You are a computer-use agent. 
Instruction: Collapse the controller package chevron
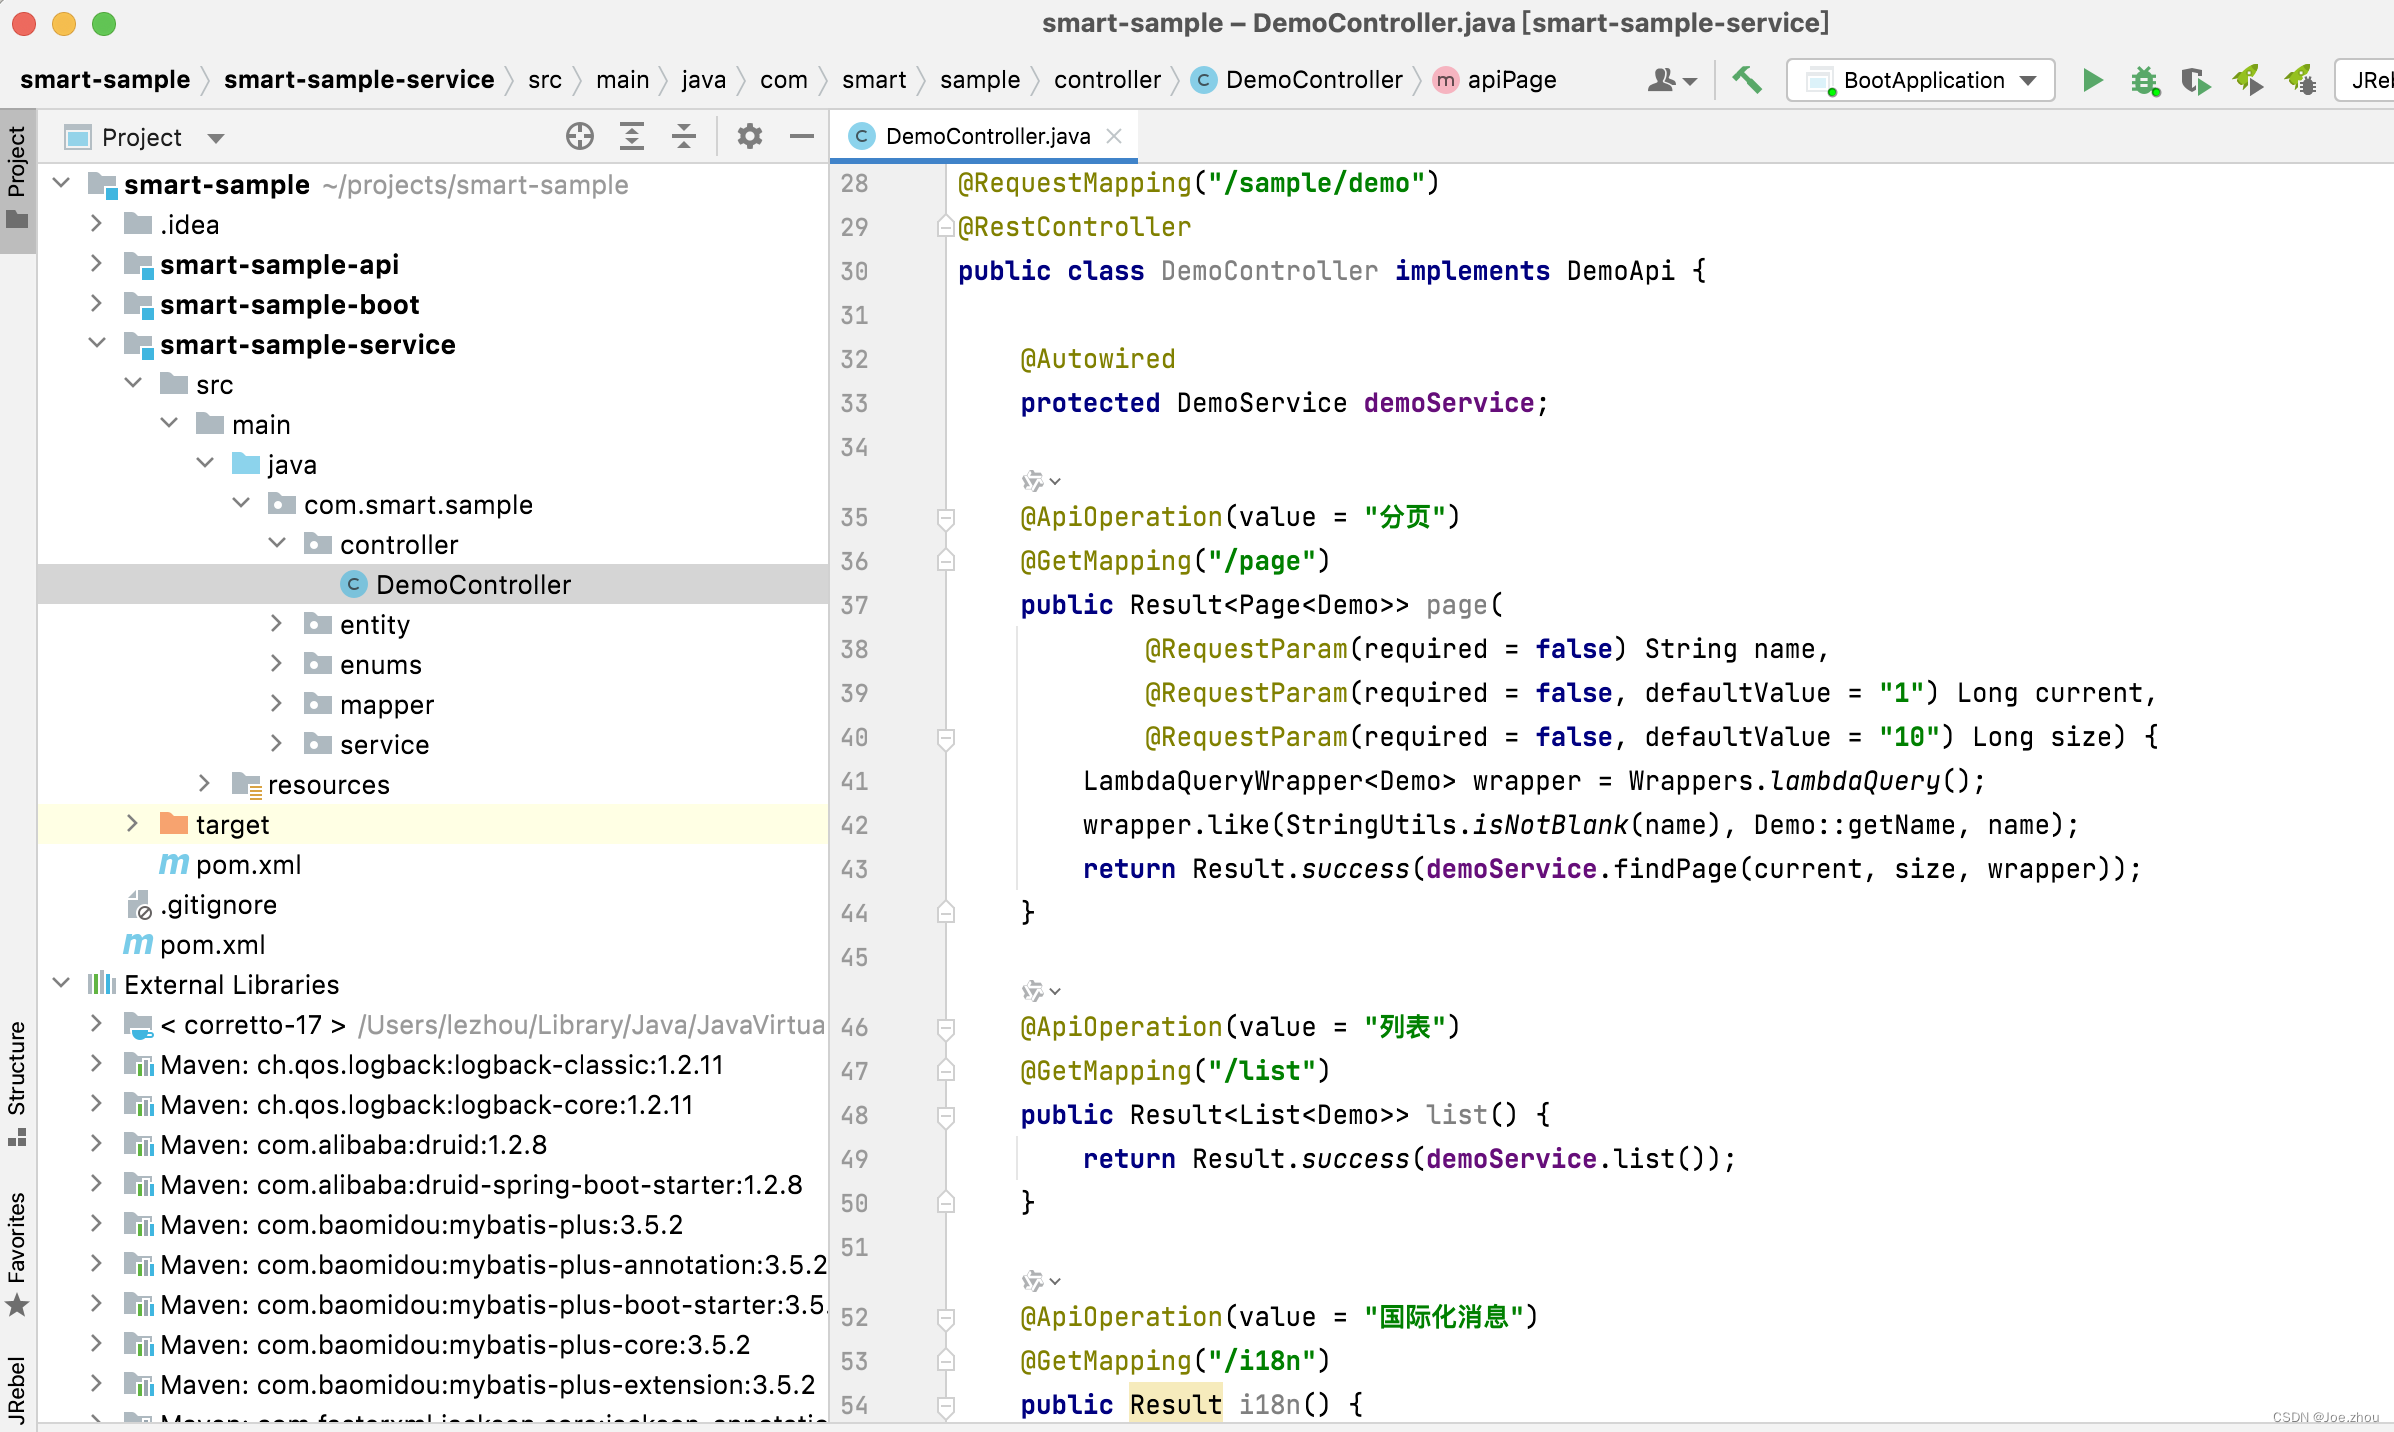pos(277,544)
